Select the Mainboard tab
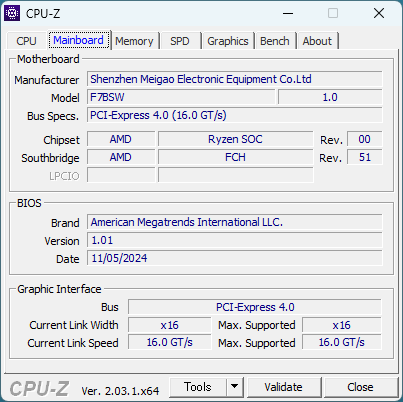 coord(79,40)
